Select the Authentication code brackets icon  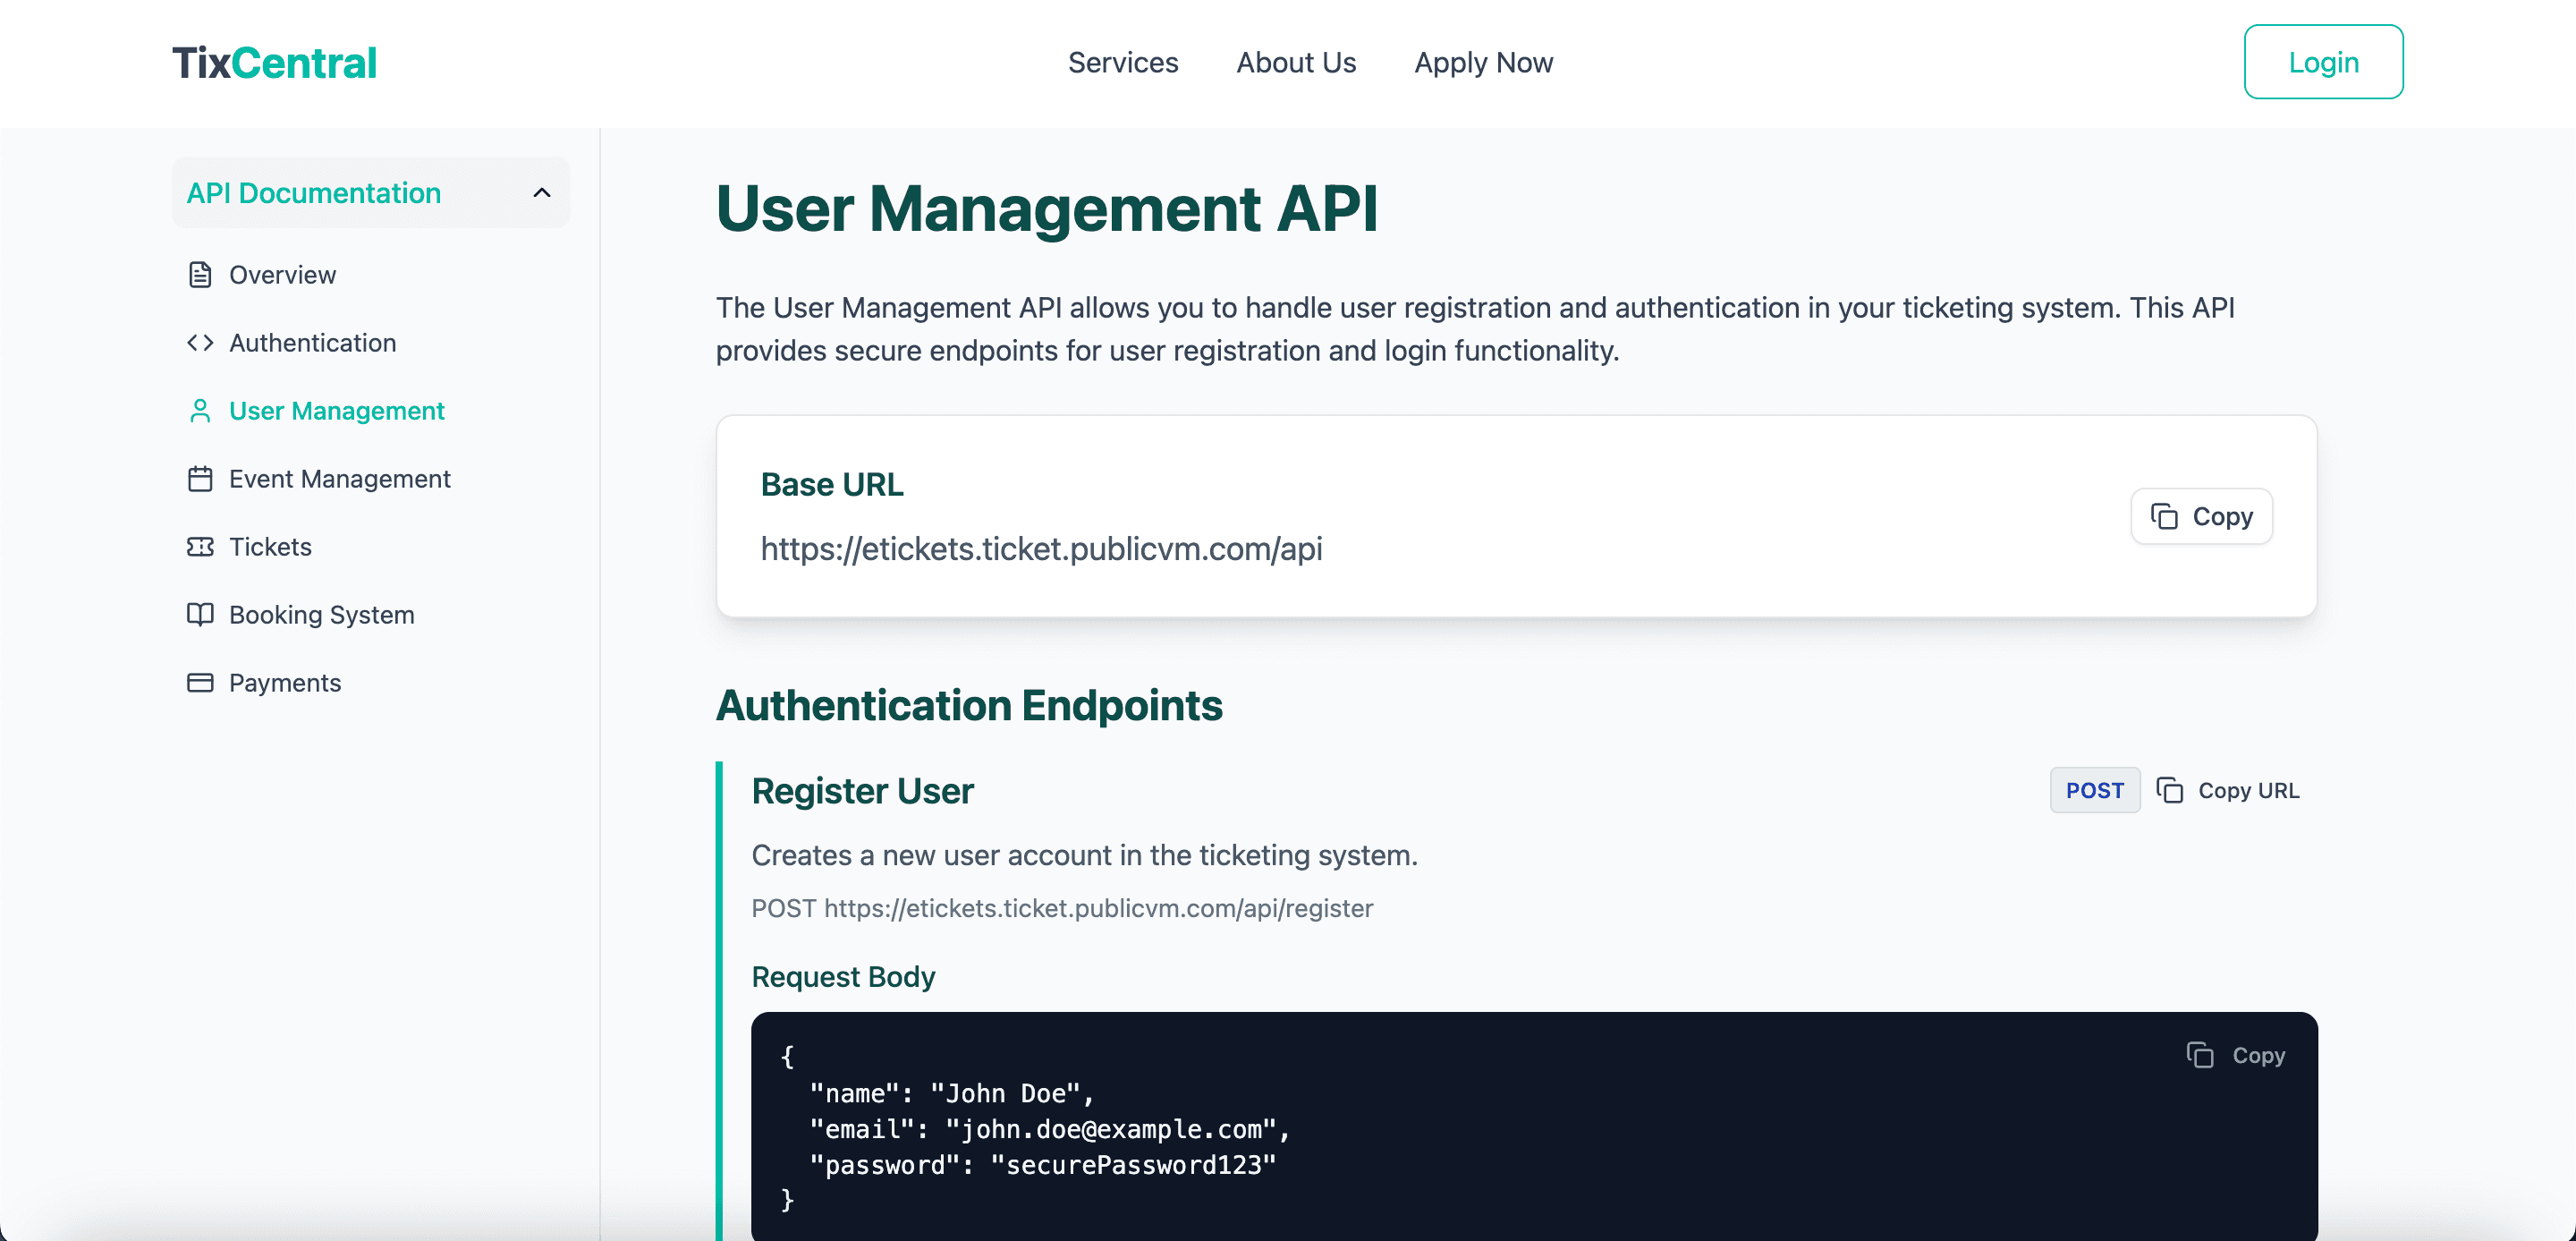(199, 342)
